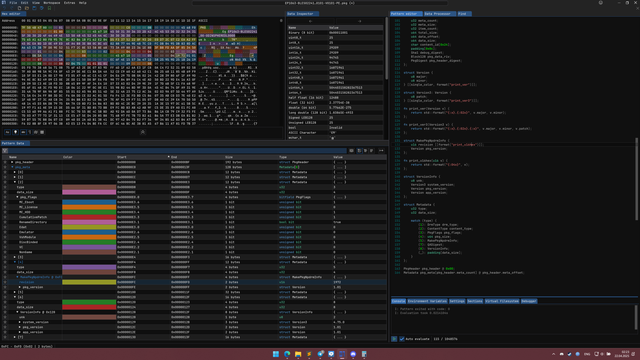
Task: Click the Steam icon in the system tray
Action: click(570, 354)
